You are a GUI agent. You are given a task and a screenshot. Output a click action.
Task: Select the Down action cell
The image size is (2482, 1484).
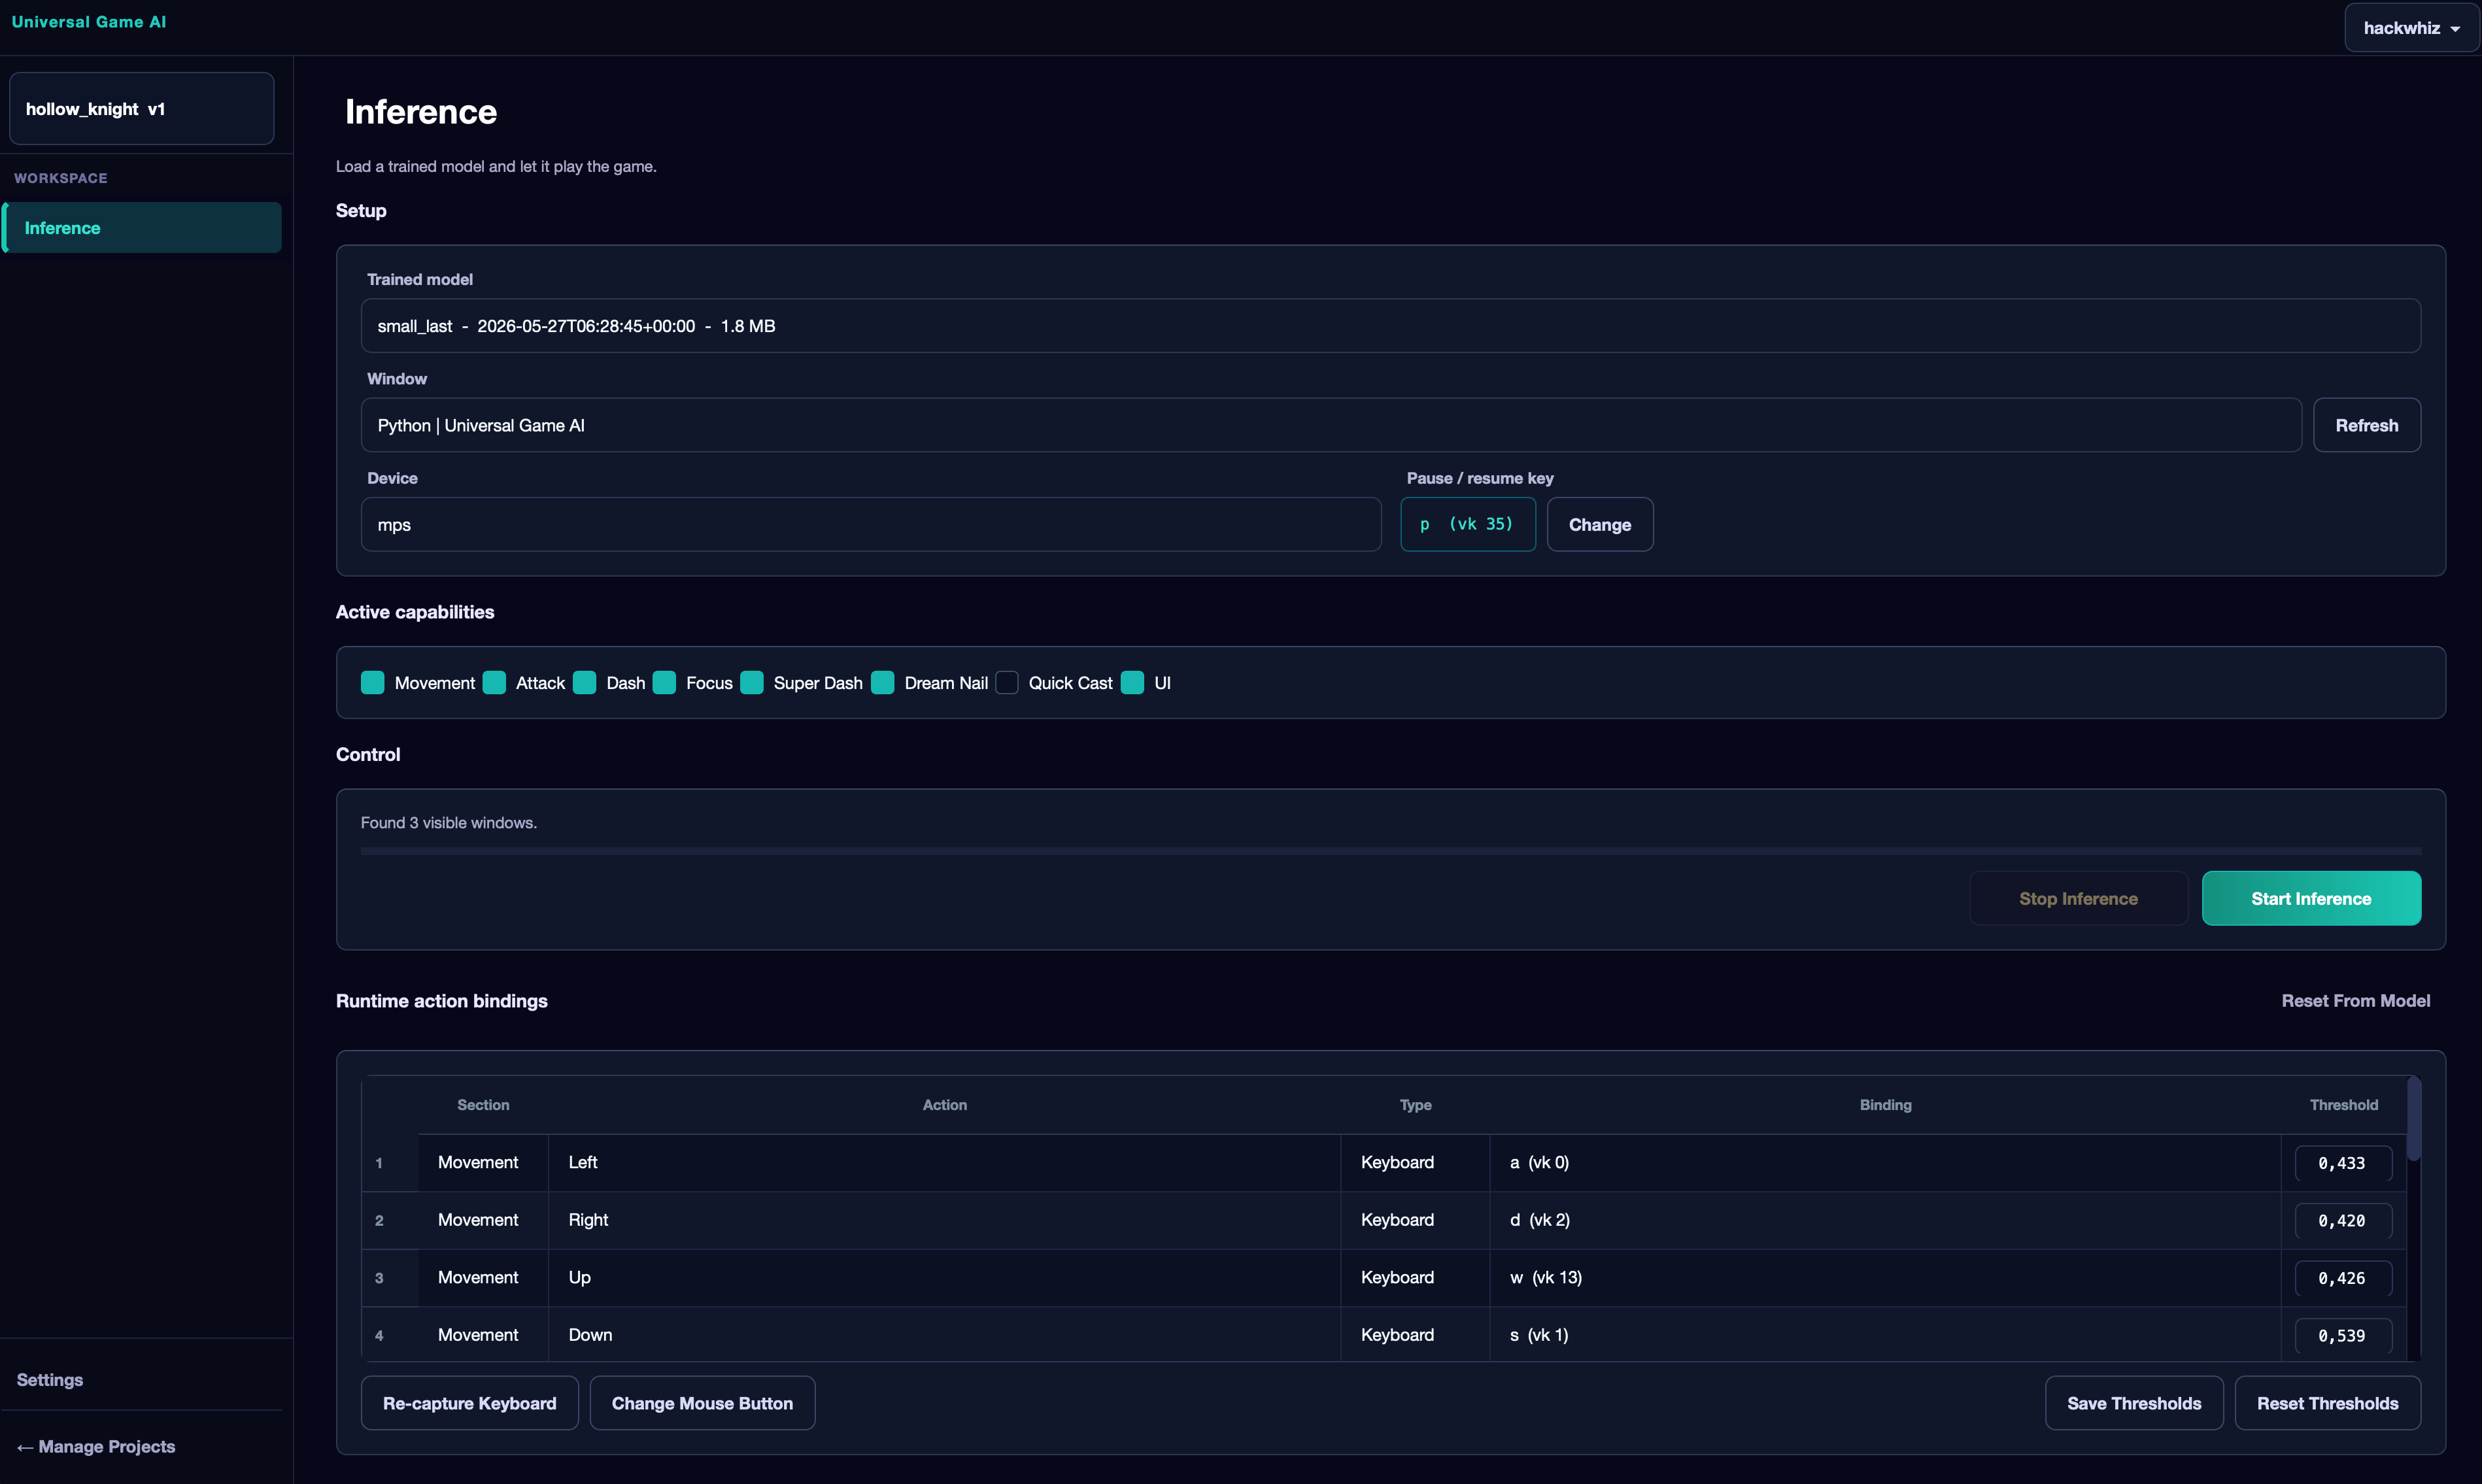point(944,1334)
